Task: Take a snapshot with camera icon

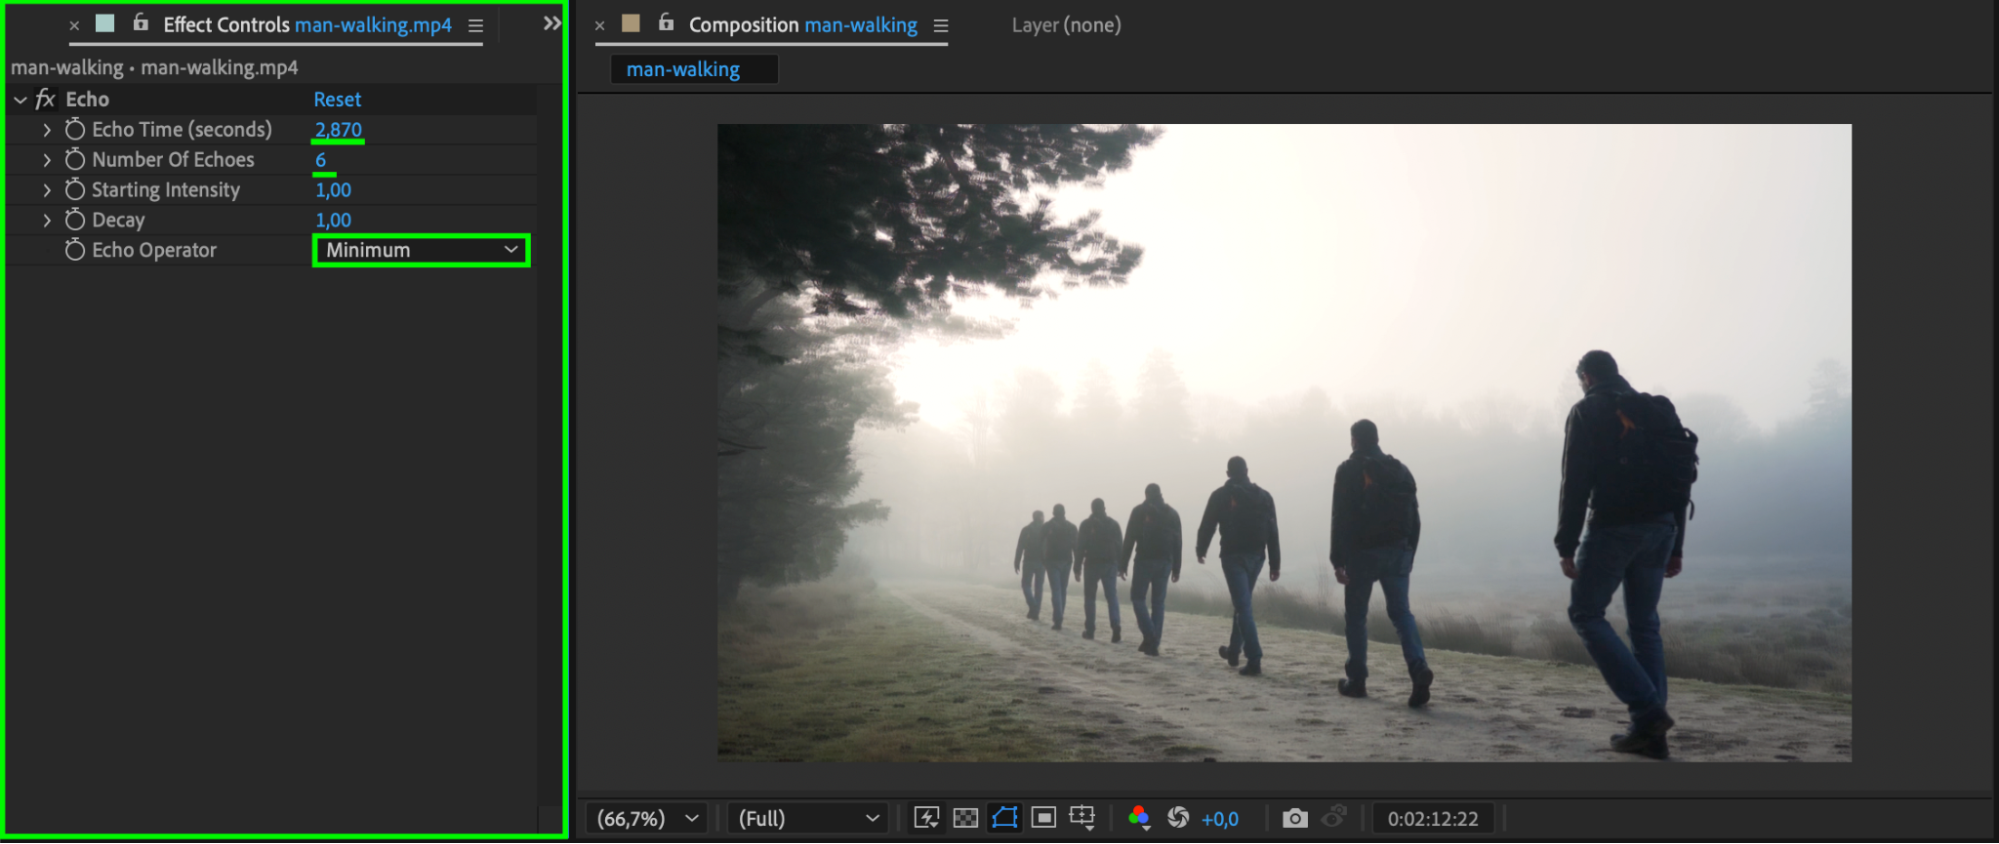Action: (x=1294, y=818)
